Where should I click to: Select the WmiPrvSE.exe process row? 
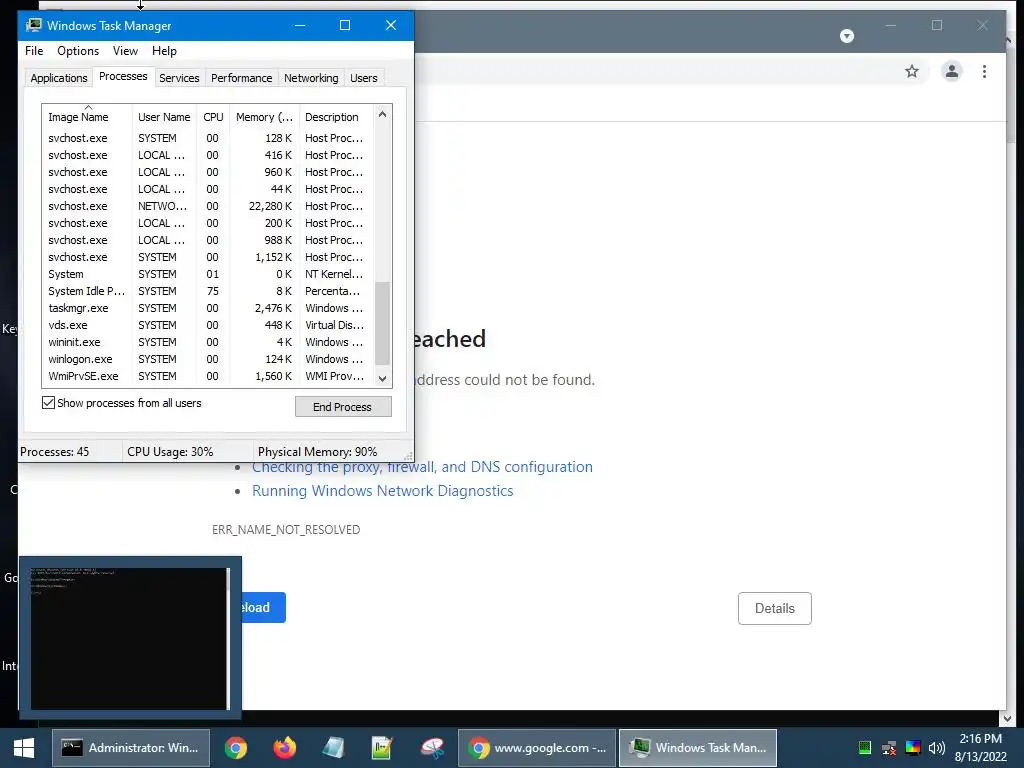click(x=208, y=376)
